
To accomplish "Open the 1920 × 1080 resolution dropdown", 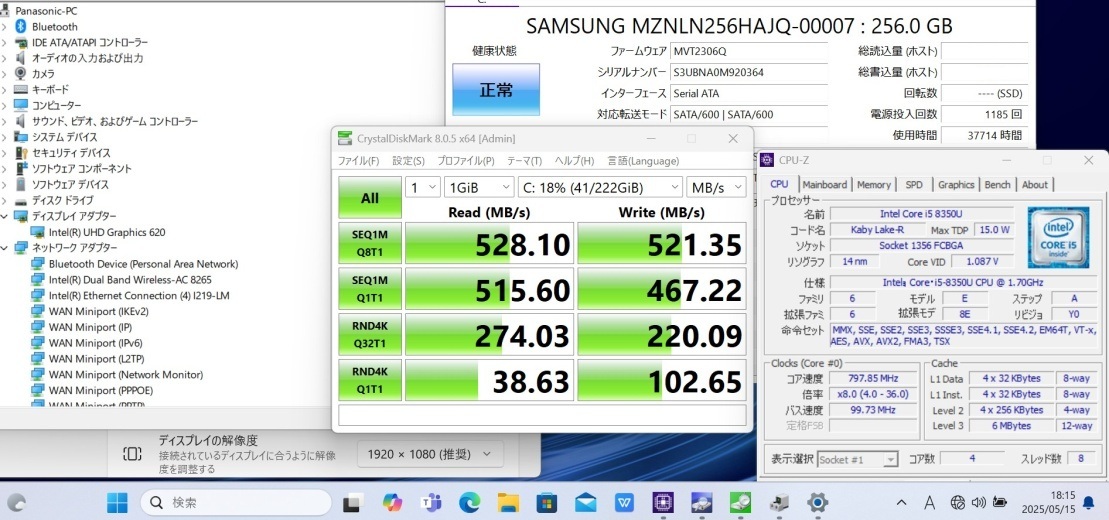I will tap(430, 454).
